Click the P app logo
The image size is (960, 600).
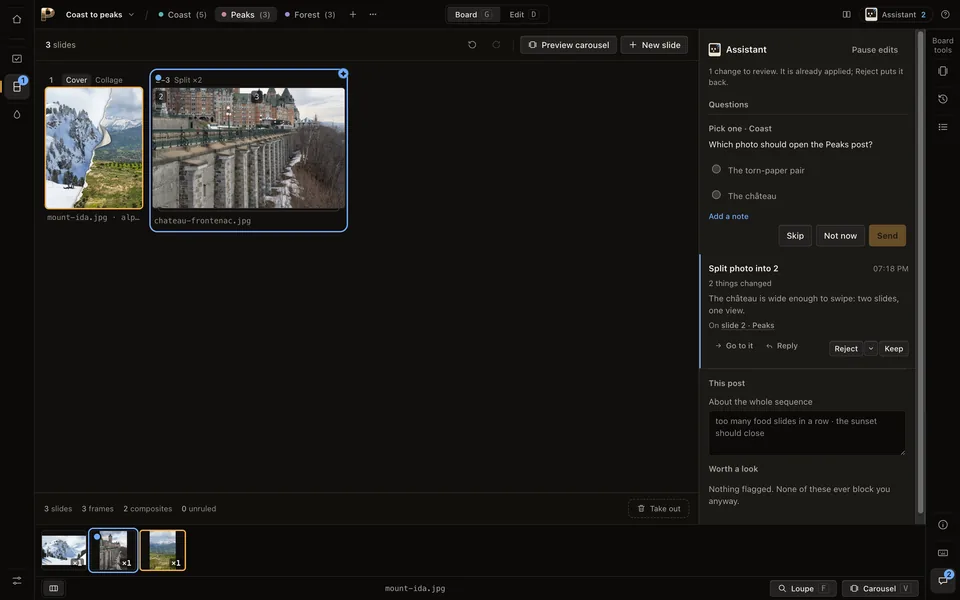[48, 14]
